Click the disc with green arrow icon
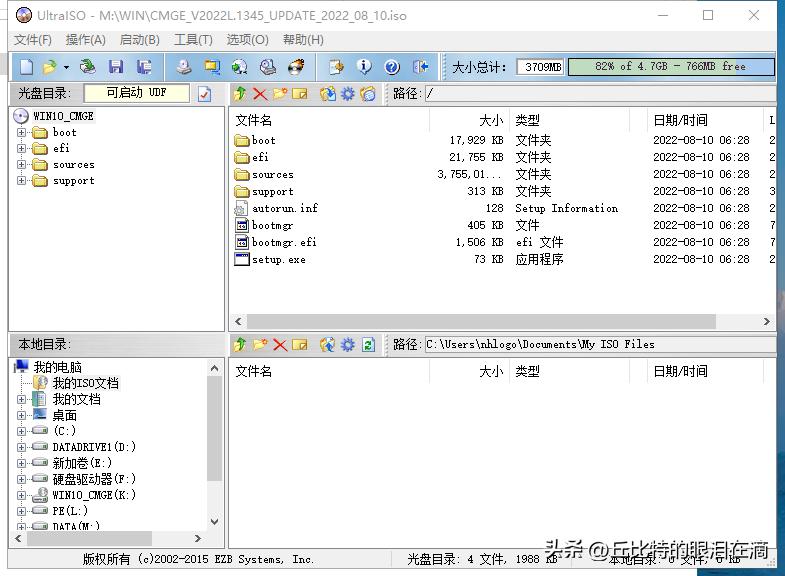Image resolution: width=785 pixels, height=576 pixels. (x=240, y=67)
